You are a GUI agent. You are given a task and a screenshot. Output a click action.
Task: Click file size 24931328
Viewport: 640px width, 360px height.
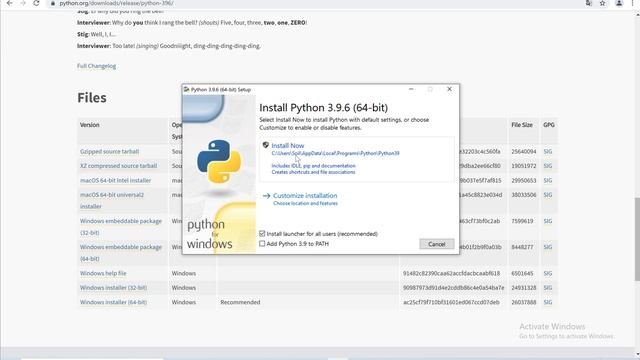tap(524, 288)
